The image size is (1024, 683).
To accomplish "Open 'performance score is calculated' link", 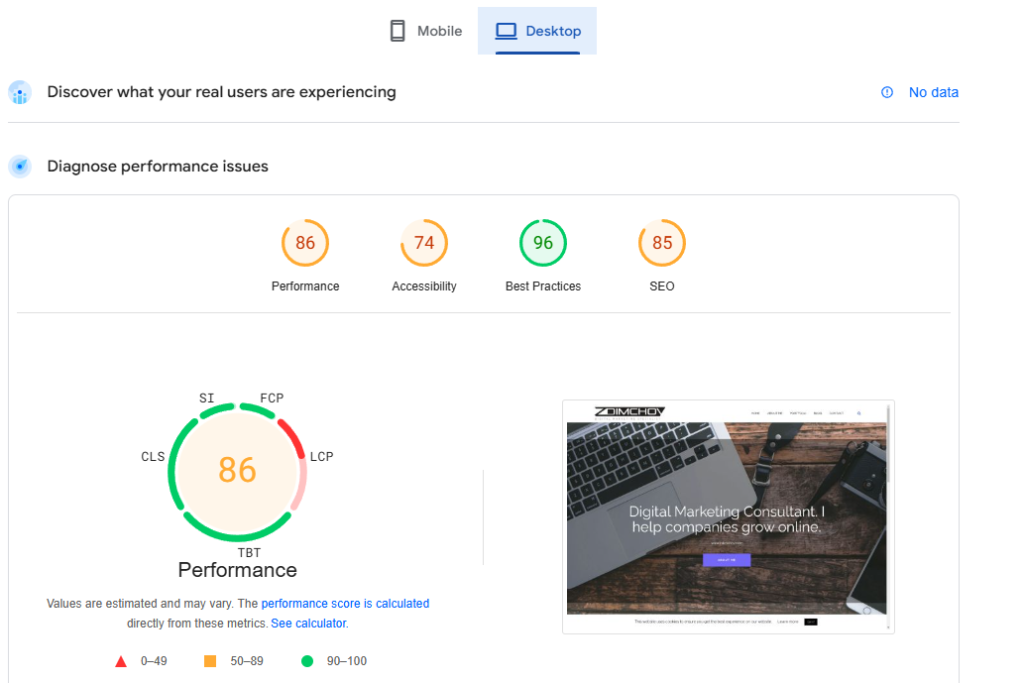I will 345,604.
